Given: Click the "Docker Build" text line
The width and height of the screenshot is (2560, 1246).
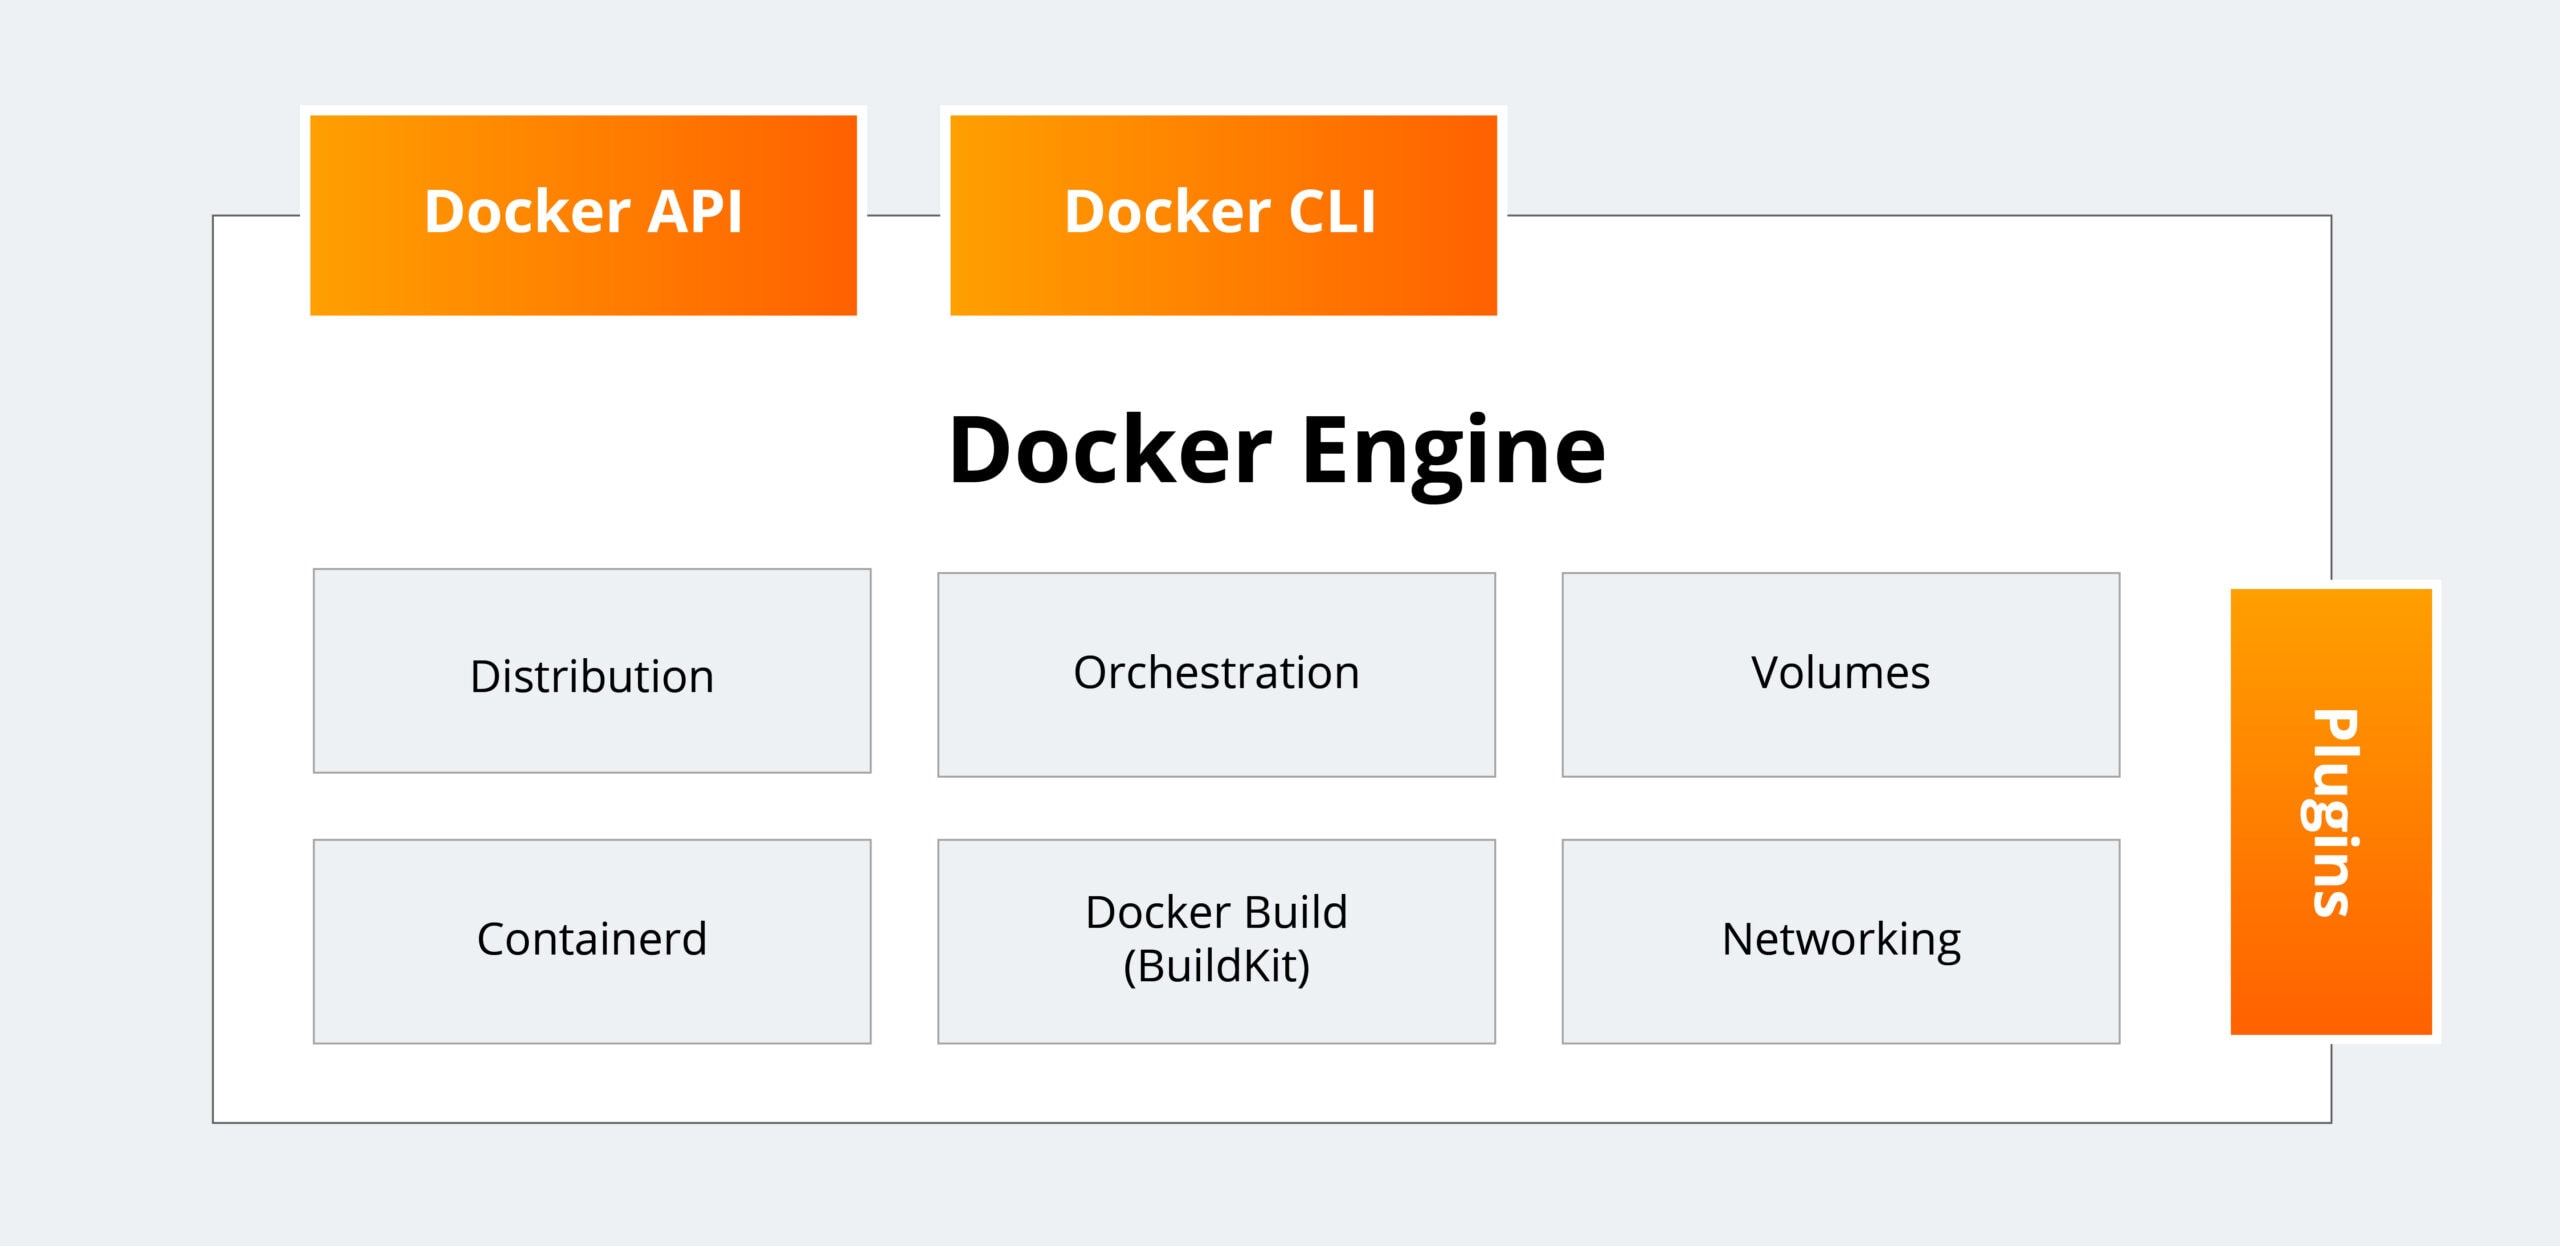Looking at the screenshot, I should pyautogui.click(x=1216, y=913).
